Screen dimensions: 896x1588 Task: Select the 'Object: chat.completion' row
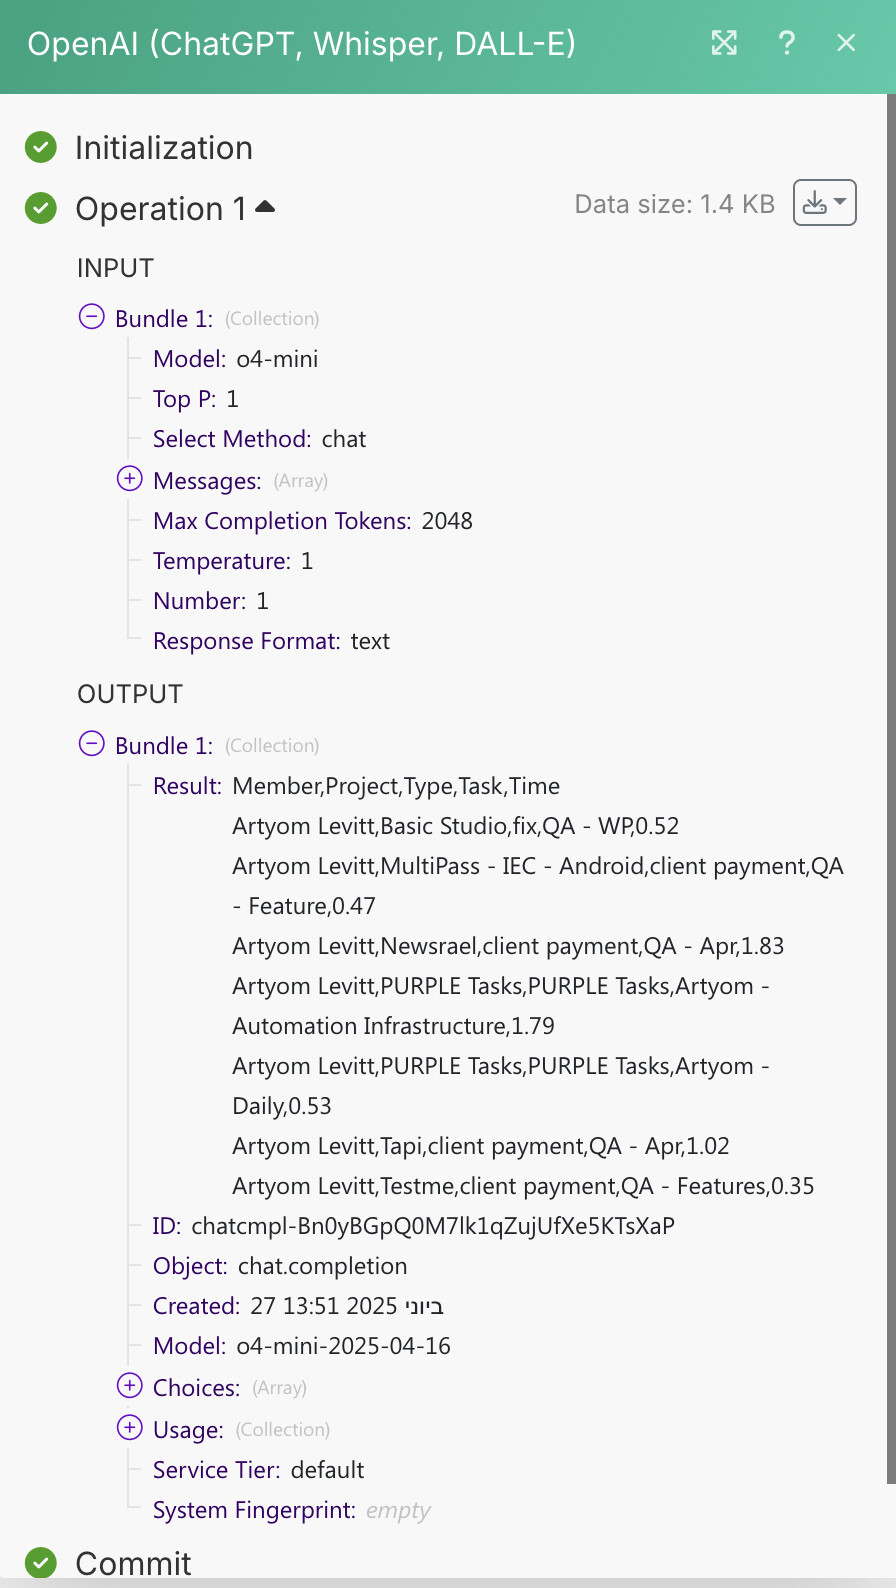[x=280, y=1266]
